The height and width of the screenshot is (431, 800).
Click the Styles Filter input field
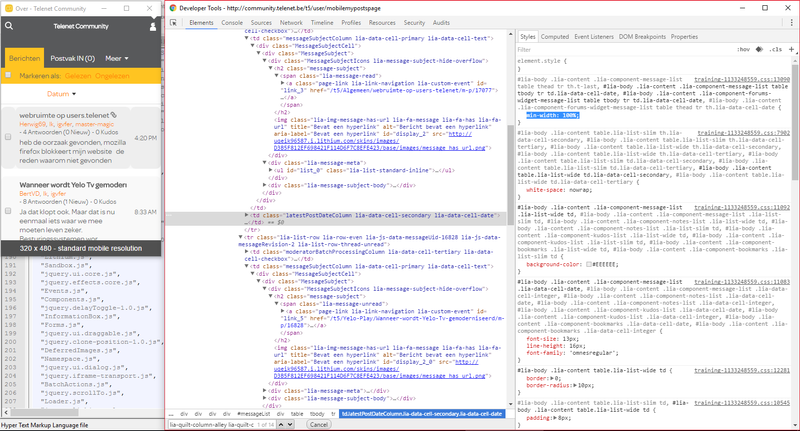coord(622,49)
